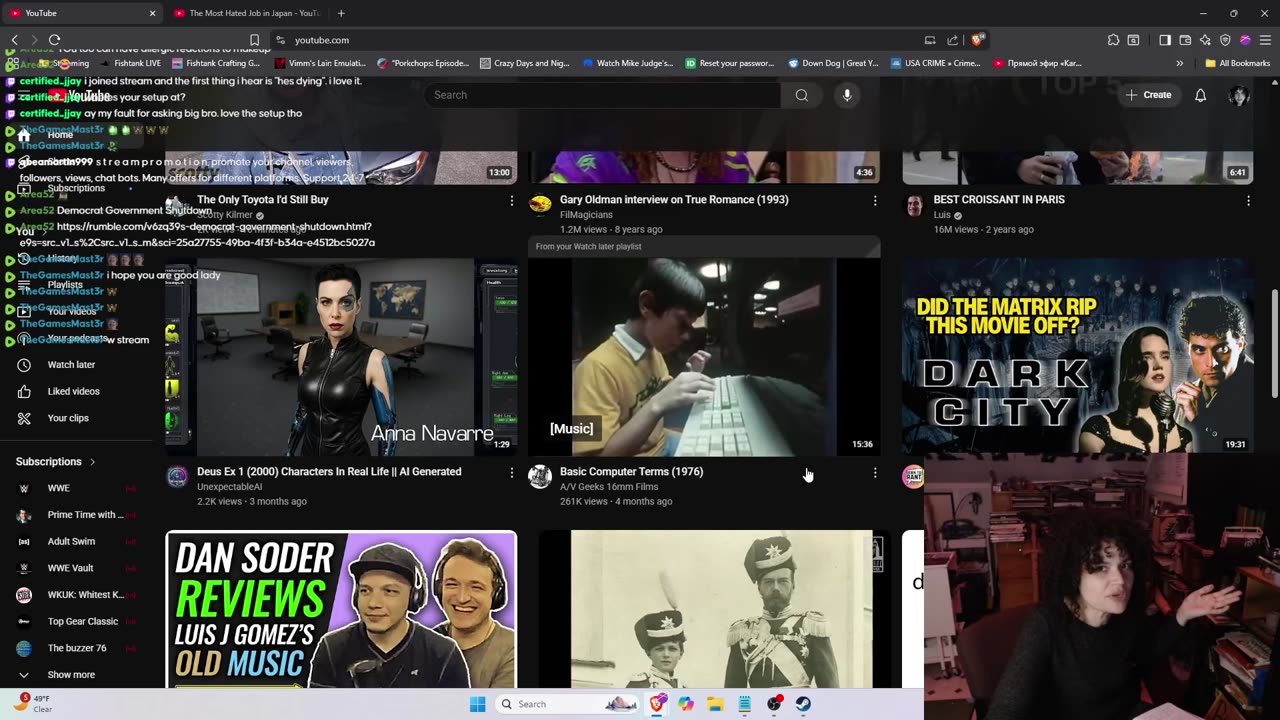Open the USA CRIME bookmark
The height and width of the screenshot is (720, 1280).
934,63
